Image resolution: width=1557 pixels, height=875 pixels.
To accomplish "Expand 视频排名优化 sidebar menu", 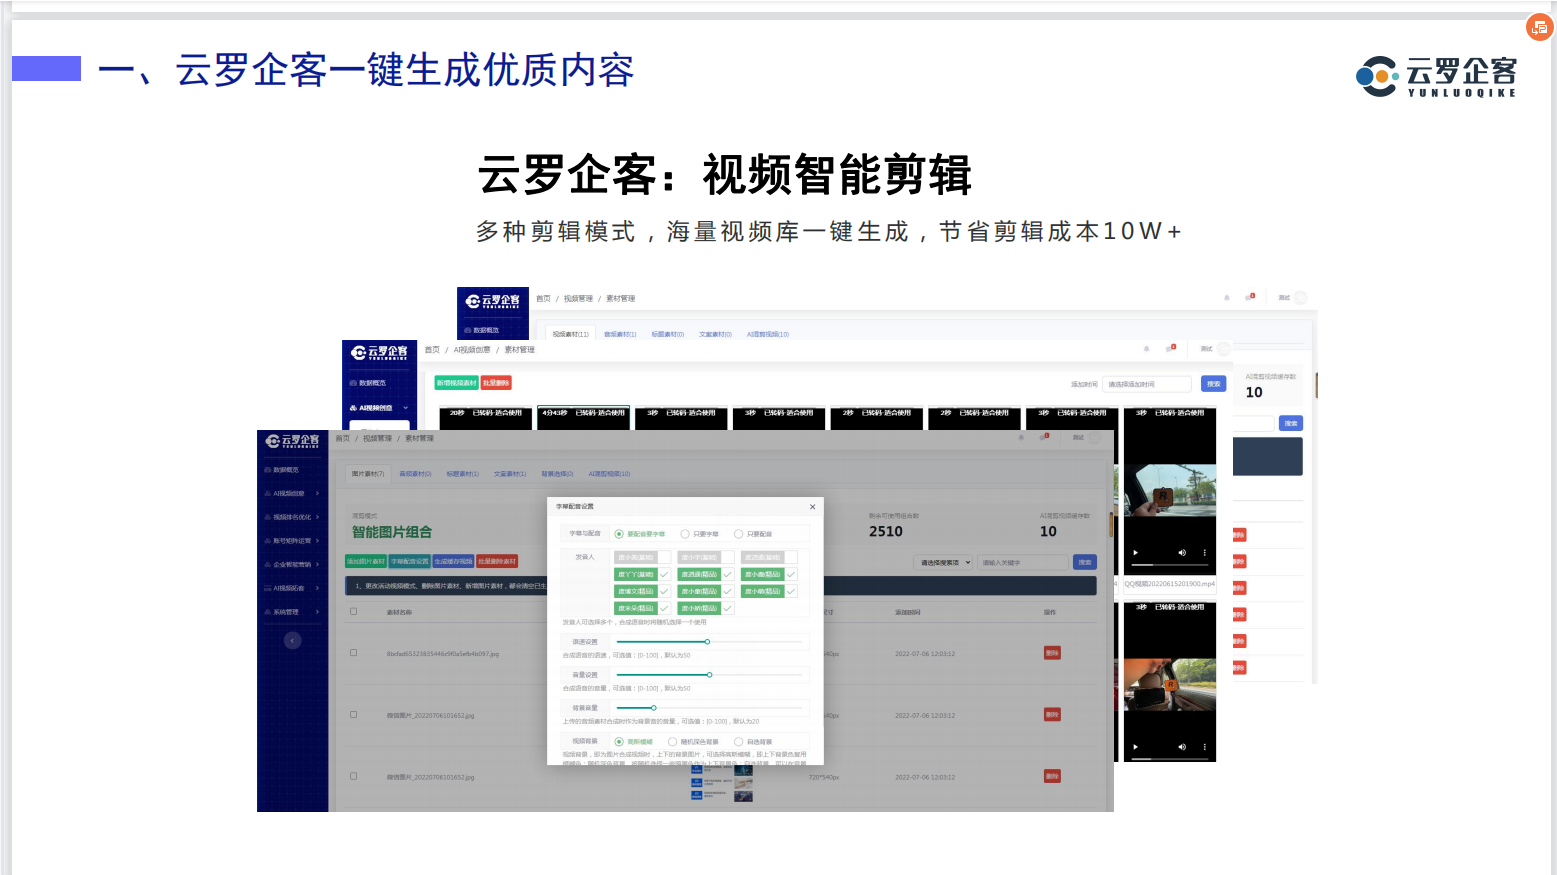I will pyautogui.click(x=292, y=517).
